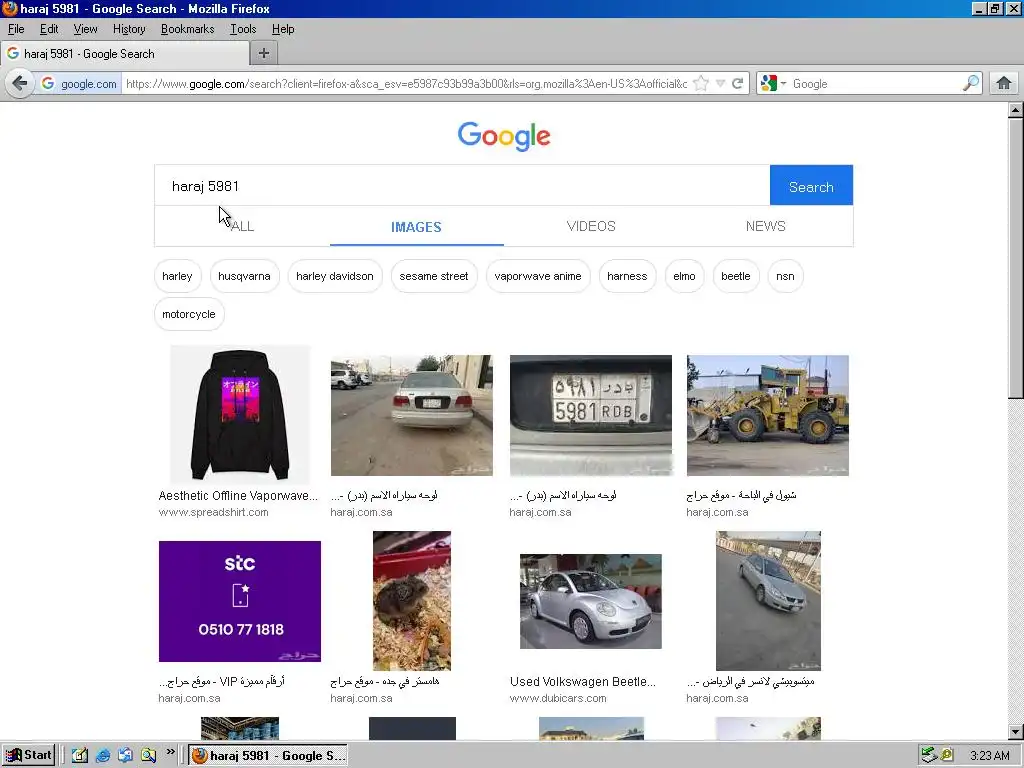This screenshot has height=768, width=1024.
Task: Switch to the VIDEOS results tab
Action: [x=591, y=226]
